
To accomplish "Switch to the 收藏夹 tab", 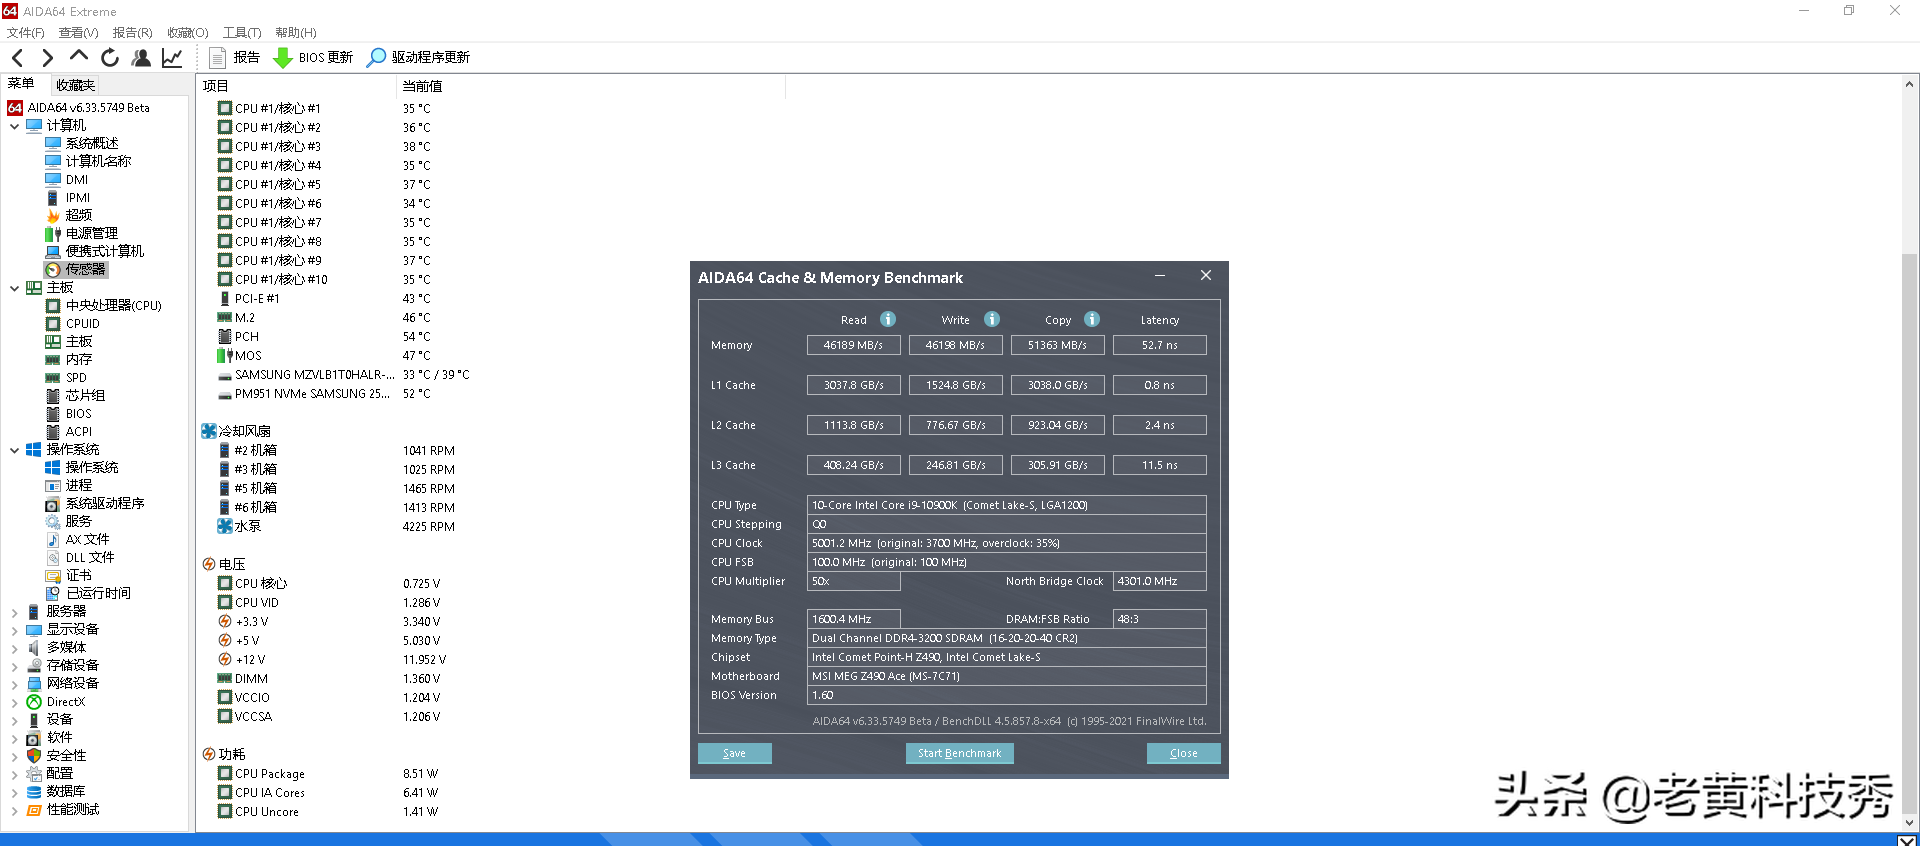I will (x=76, y=85).
